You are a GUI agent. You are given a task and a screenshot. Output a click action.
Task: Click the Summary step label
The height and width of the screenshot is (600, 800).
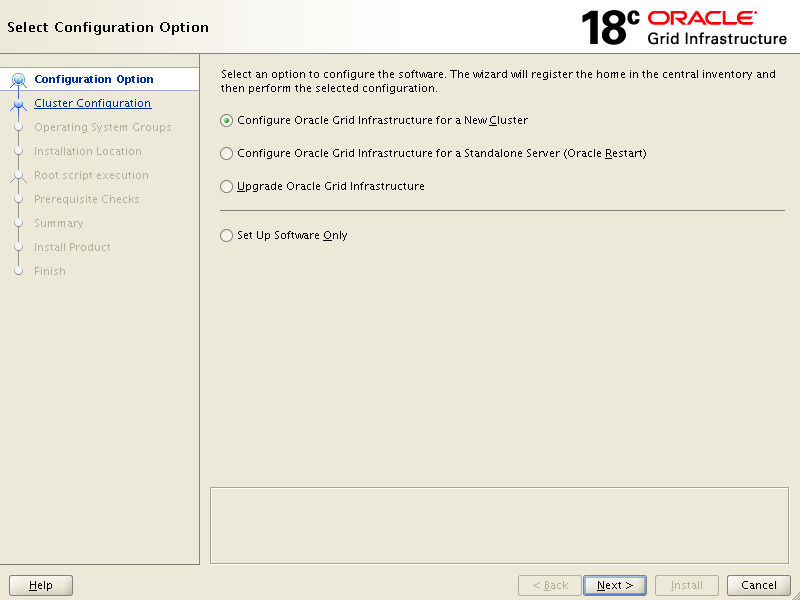coord(59,223)
